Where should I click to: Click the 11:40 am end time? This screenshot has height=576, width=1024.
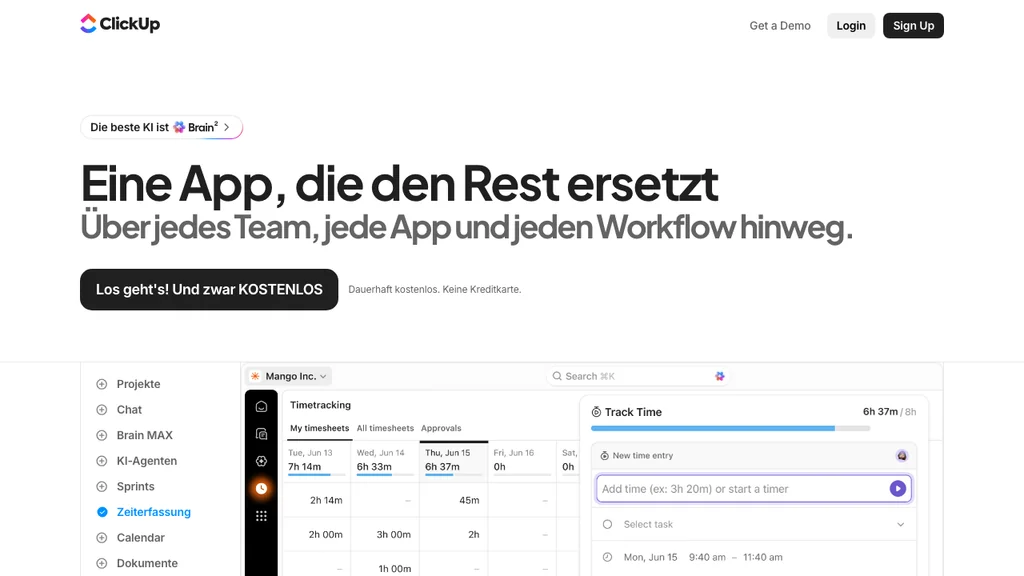tap(763, 557)
